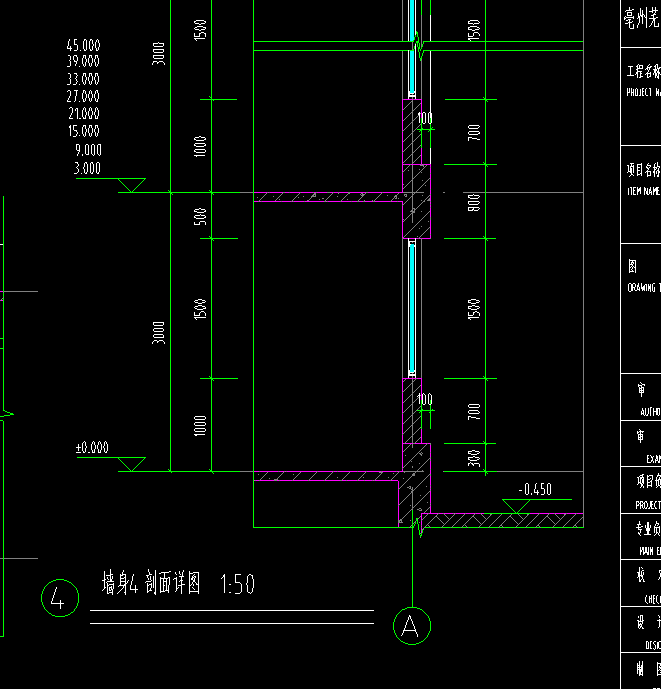Screen dimensions: 661x689
Task: Select the 300 dimension text
Action: click(x=474, y=458)
